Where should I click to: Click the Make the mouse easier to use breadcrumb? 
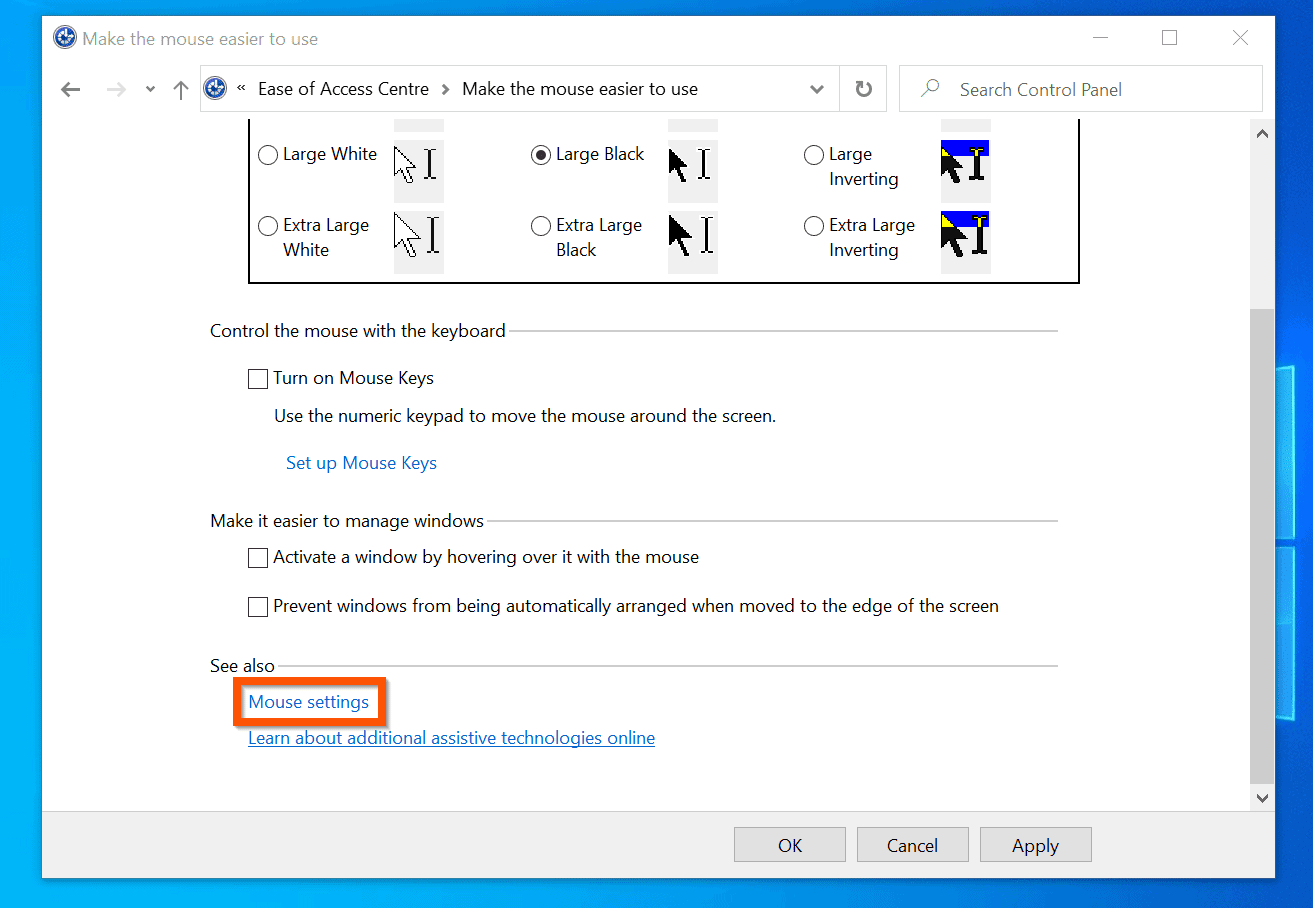click(578, 88)
